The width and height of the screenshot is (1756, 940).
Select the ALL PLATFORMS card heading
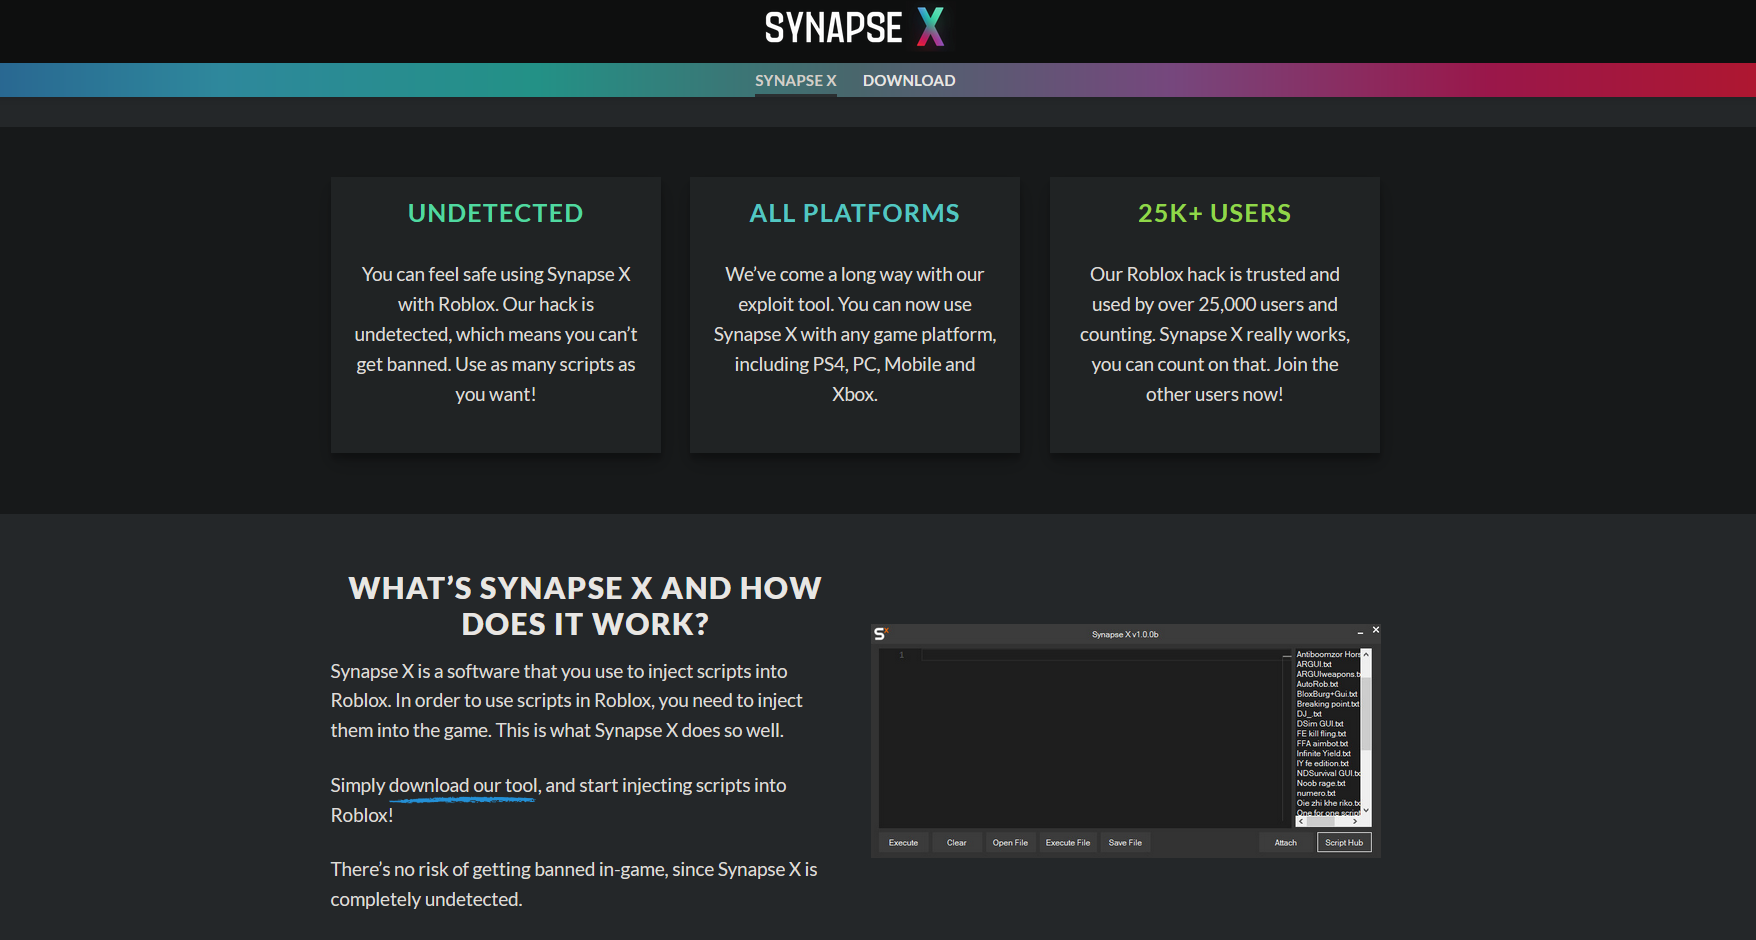click(x=855, y=213)
